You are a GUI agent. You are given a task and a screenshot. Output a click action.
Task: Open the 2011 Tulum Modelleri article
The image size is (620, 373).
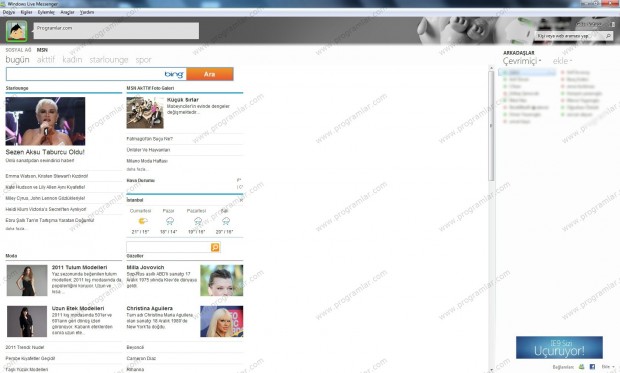pyautogui.click(x=79, y=267)
